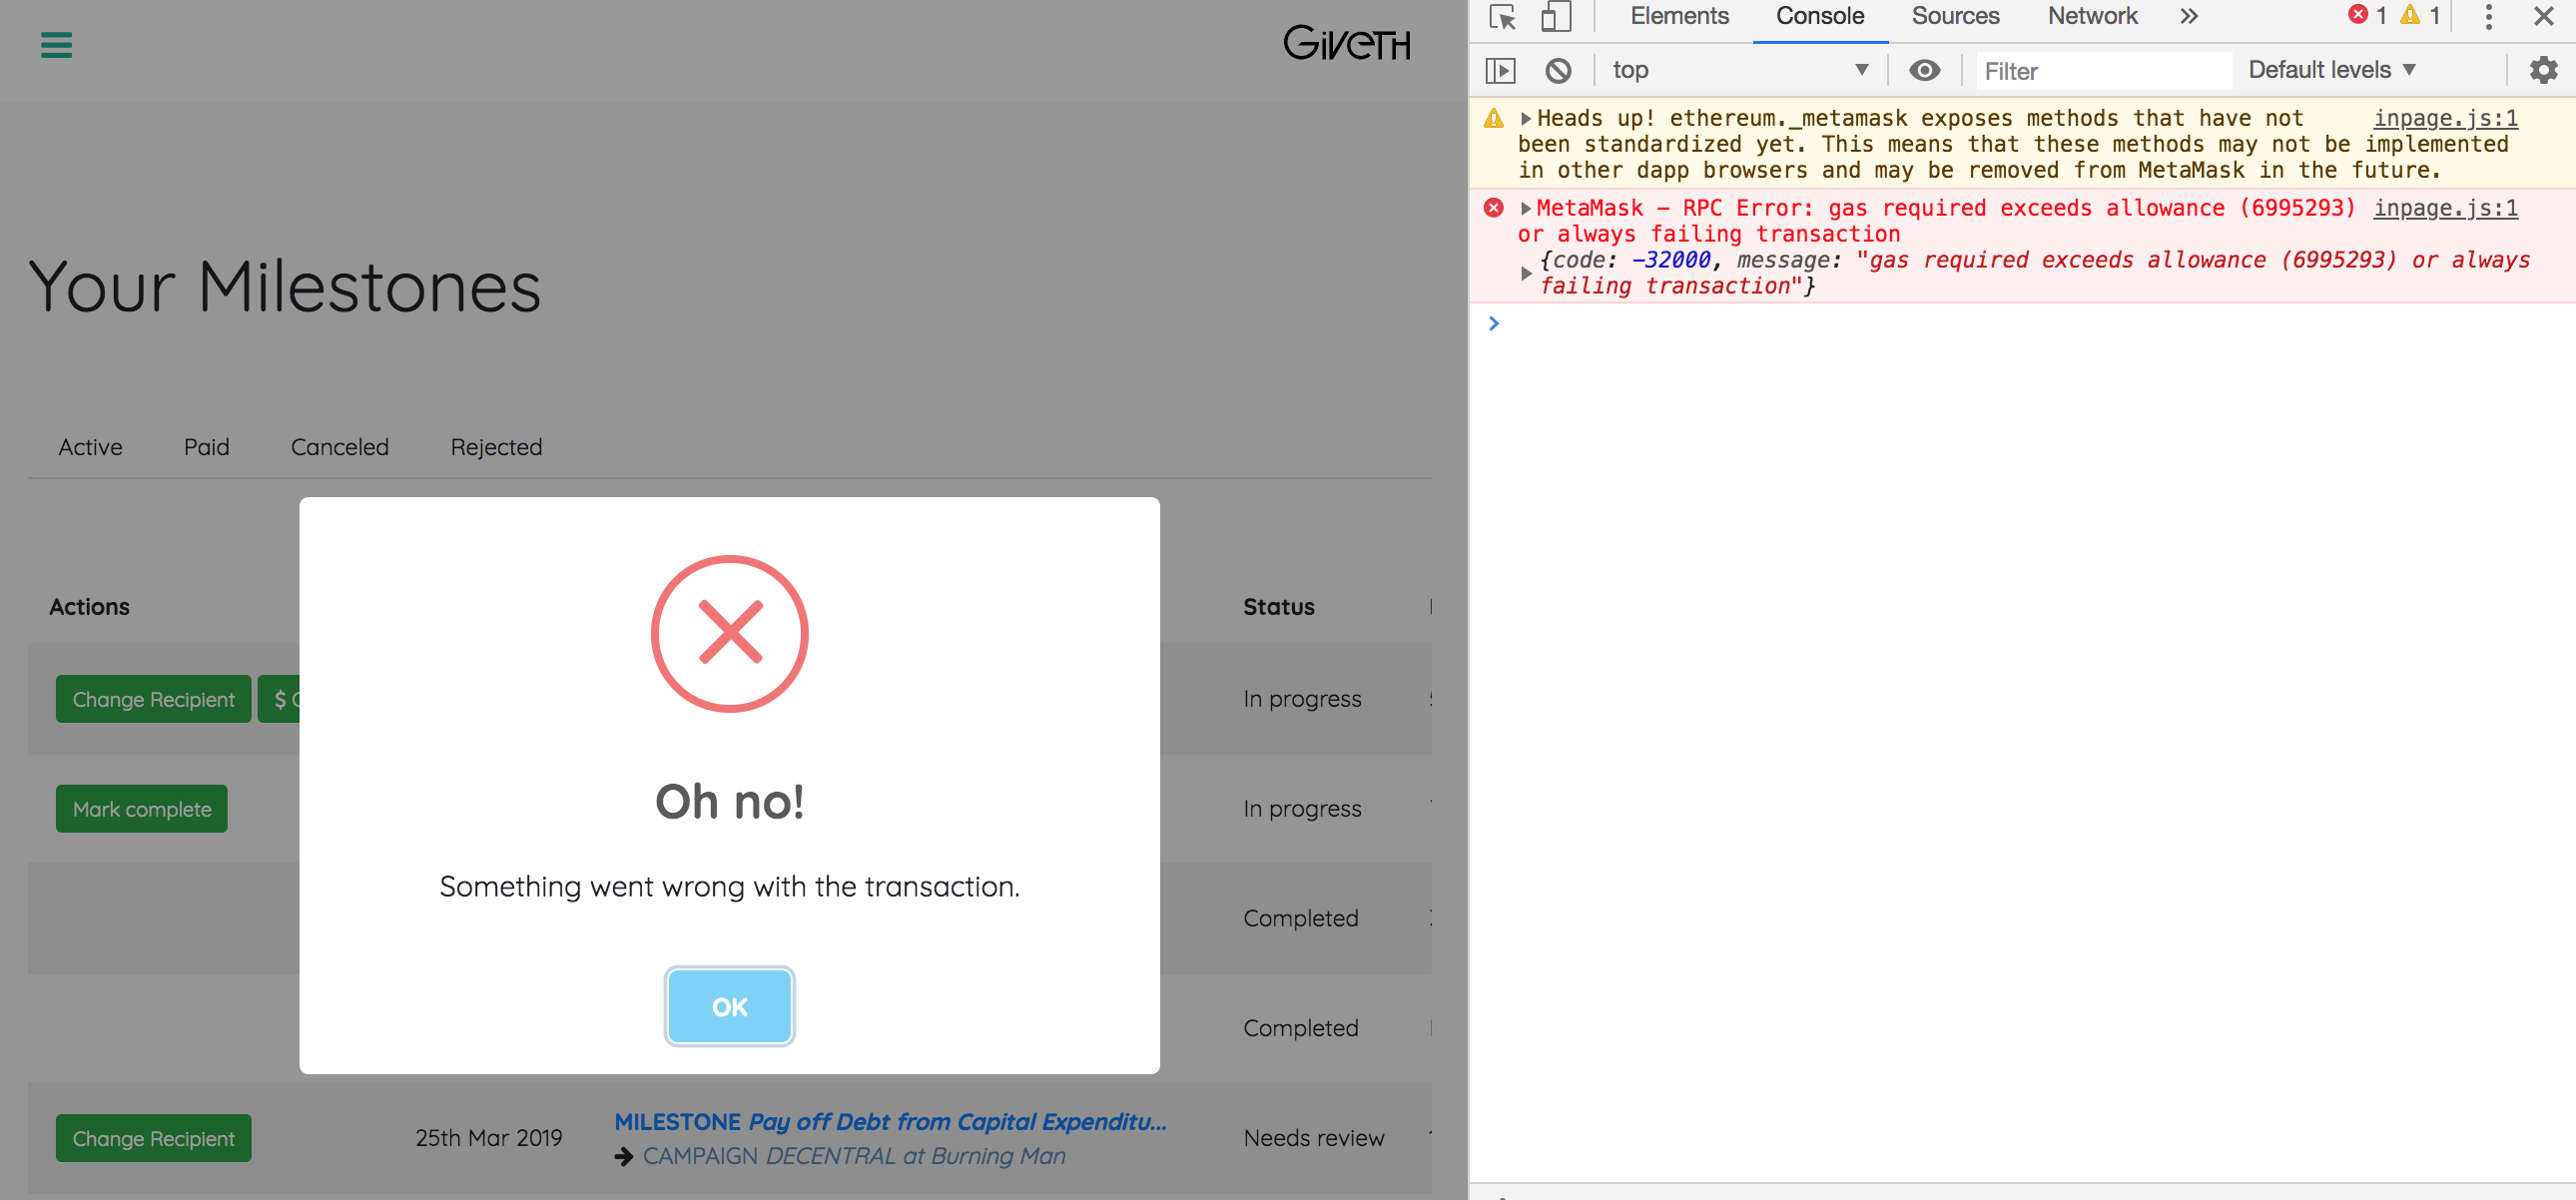Click the arrow icon before CAMPAIGN DECENTRAL
The image size is (2576, 1200).
pyautogui.click(x=624, y=1157)
